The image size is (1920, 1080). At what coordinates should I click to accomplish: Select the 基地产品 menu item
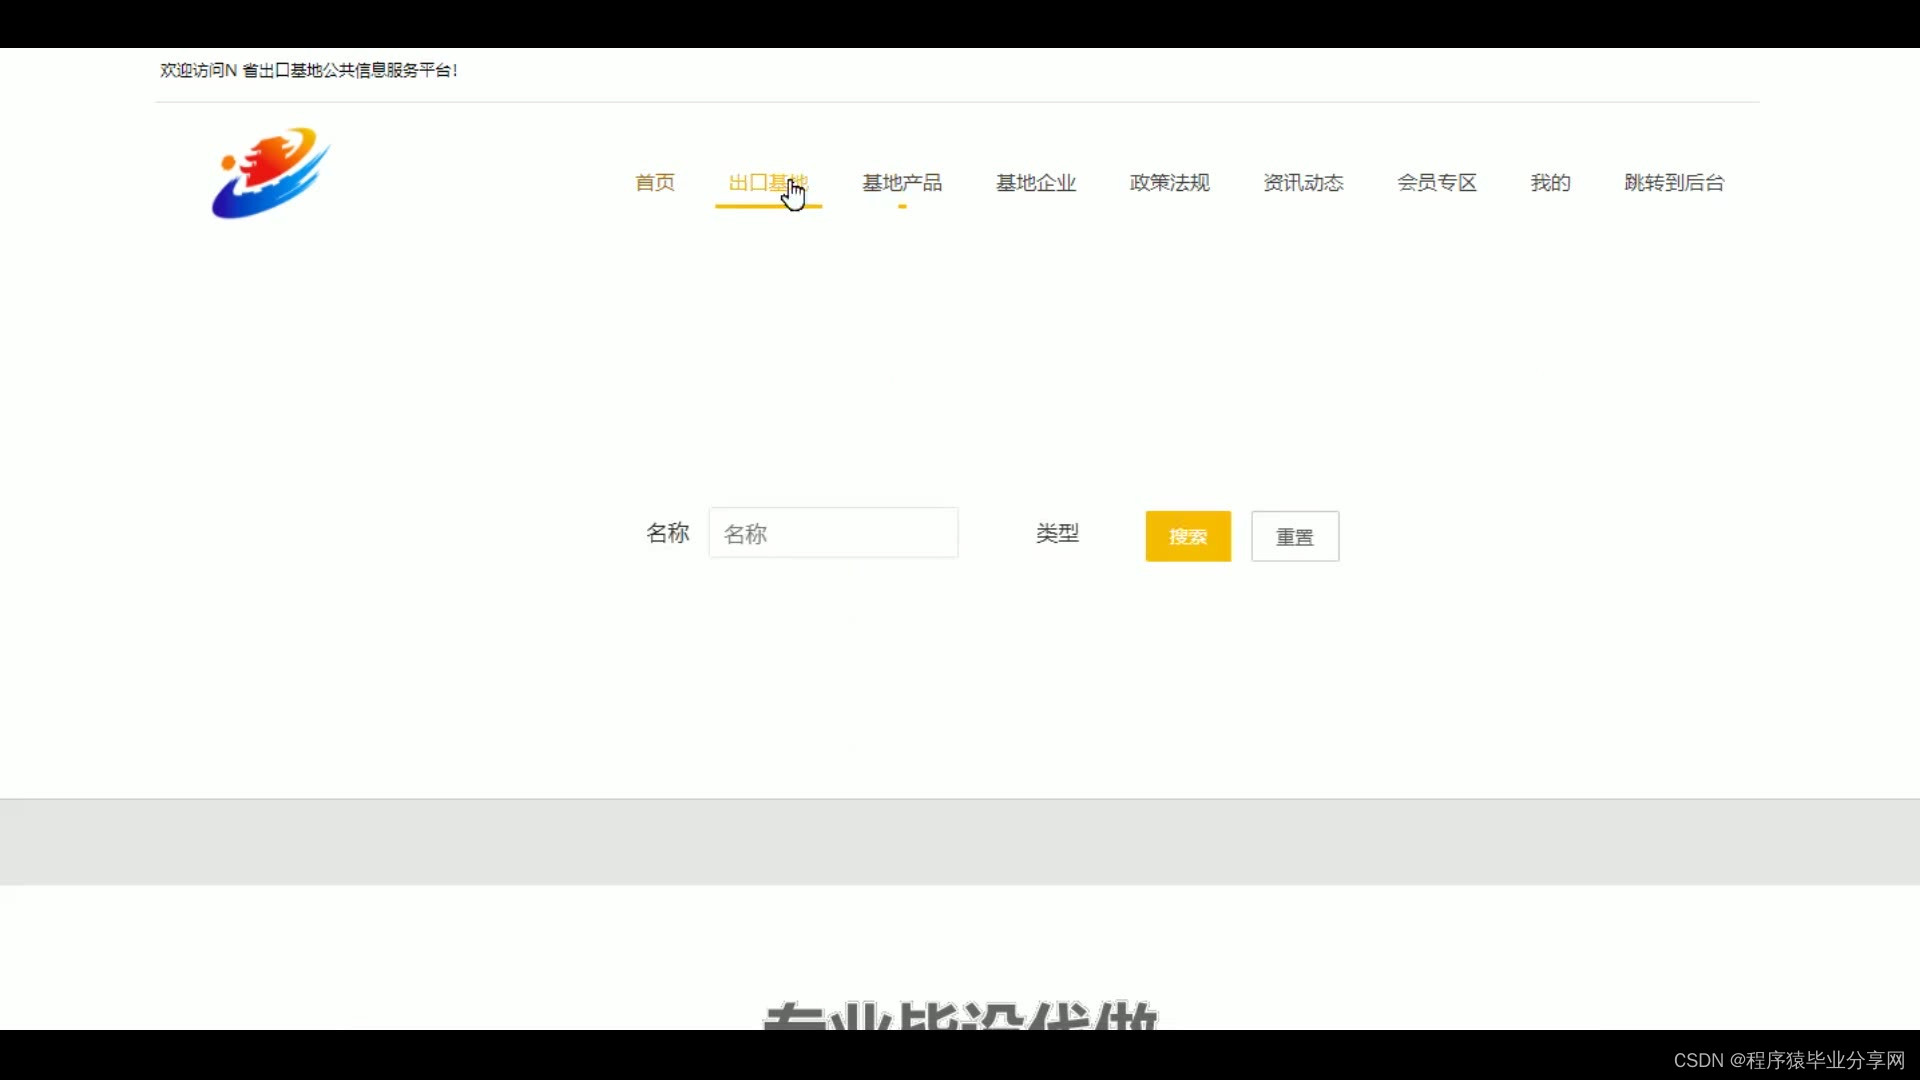pos(902,183)
